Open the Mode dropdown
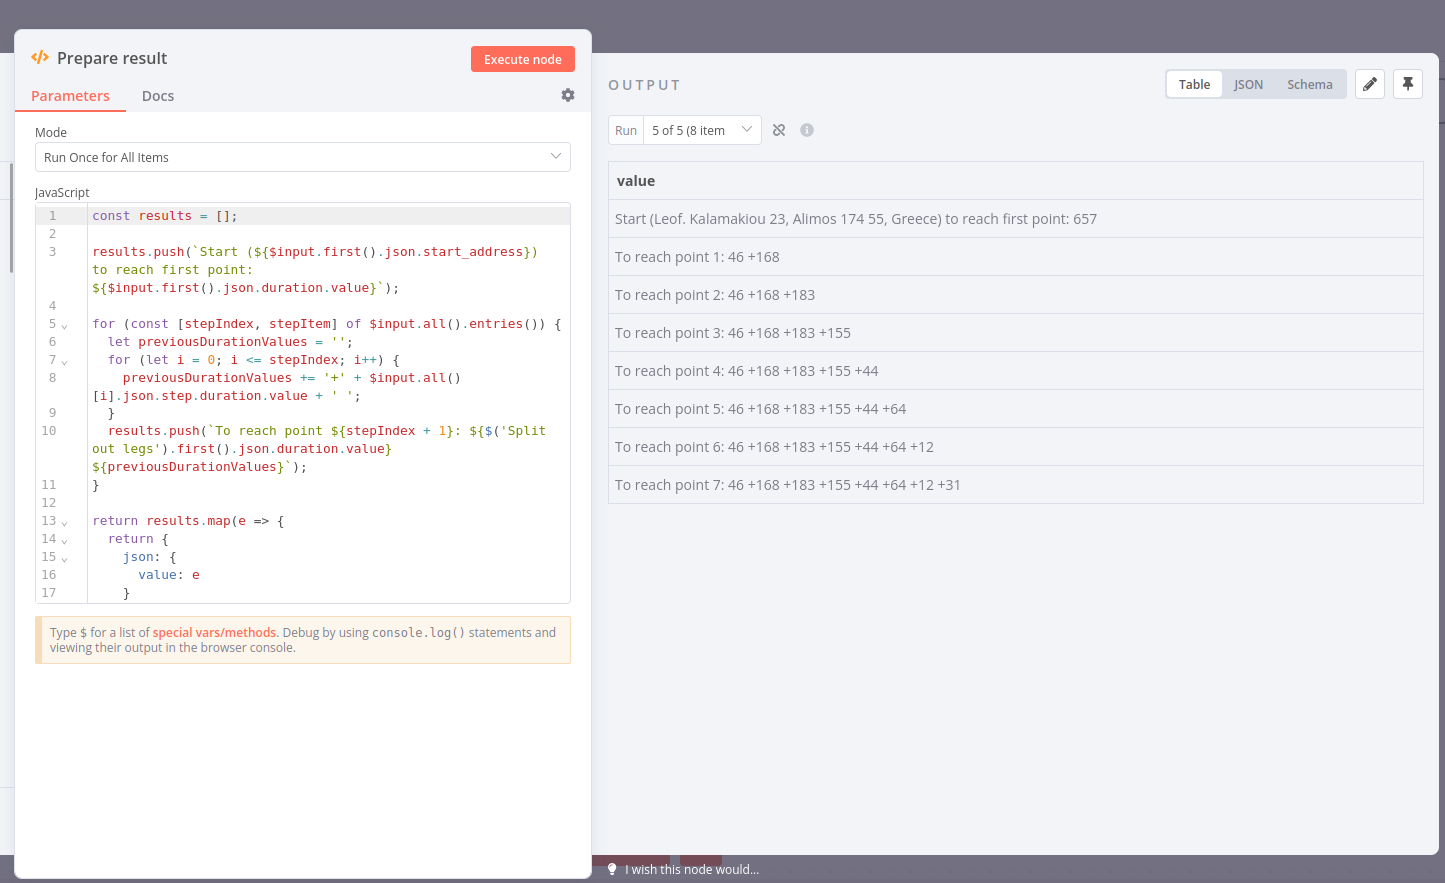Image resolution: width=1445 pixels, height=883 pixels. 302,157
